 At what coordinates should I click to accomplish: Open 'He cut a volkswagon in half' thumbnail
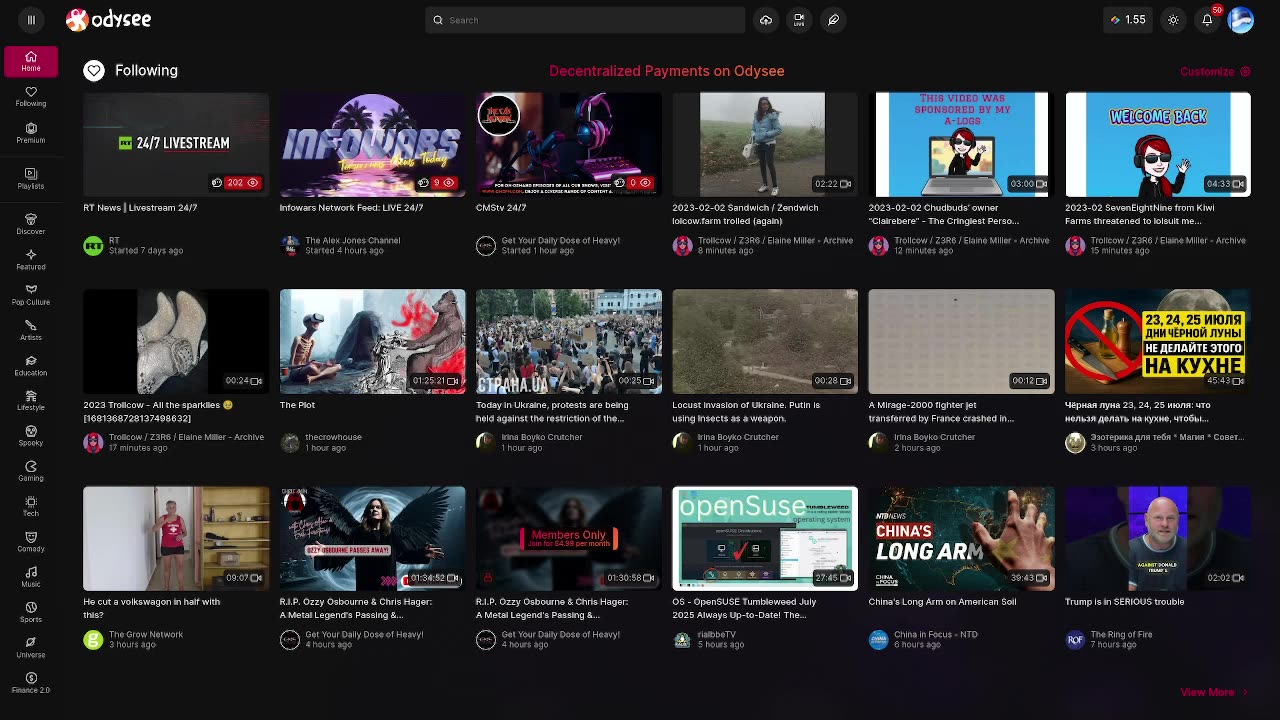tap(176, 538)
